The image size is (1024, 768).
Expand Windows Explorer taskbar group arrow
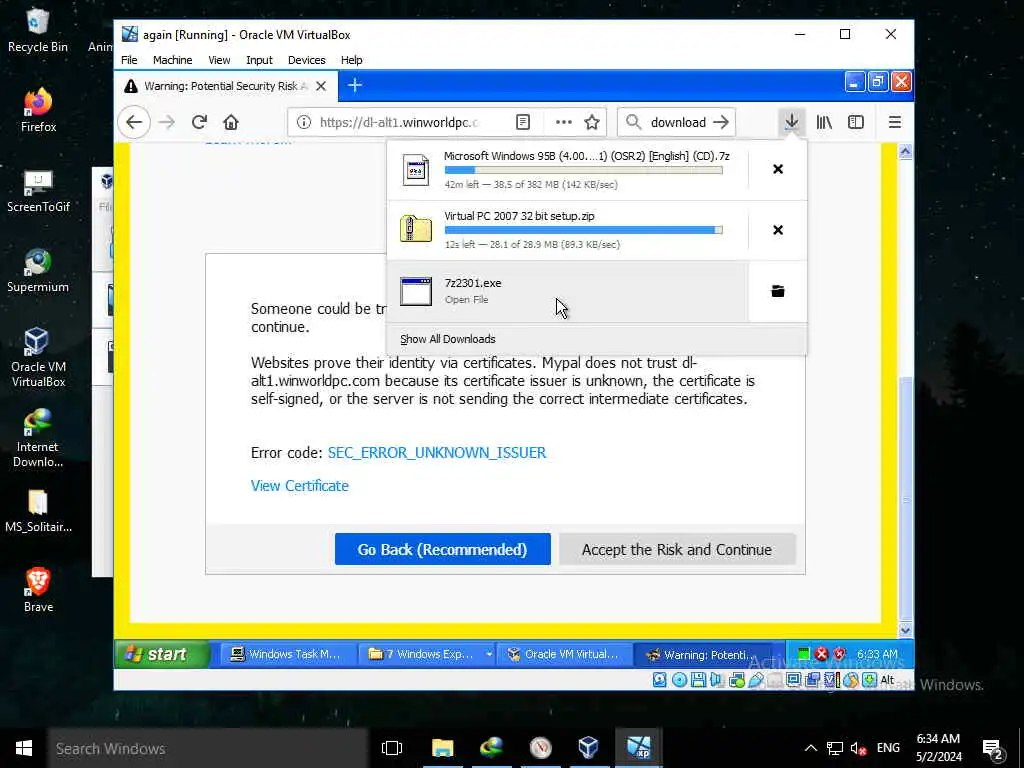(488, 654)
